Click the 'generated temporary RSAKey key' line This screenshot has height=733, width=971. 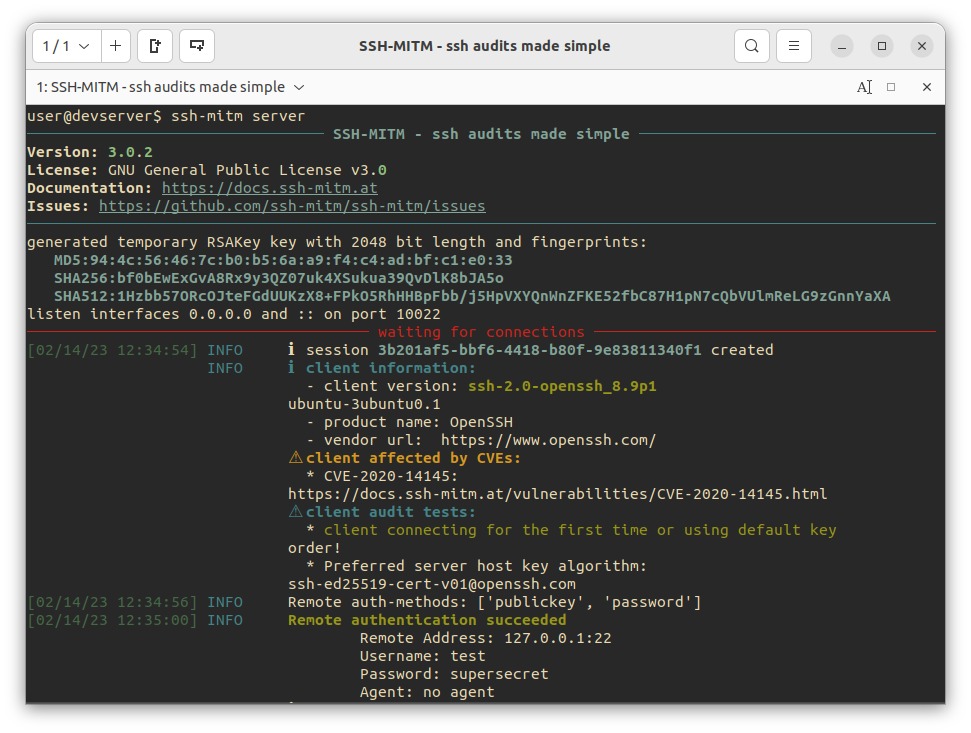(337, 242)
